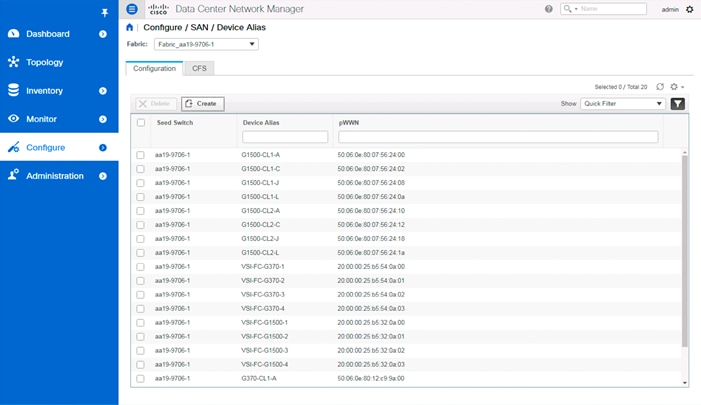Image resolution: width=701 pixels, height=405 pixels.
Task: Click the scrollbar down arrow
Action: tap(684, 383)
